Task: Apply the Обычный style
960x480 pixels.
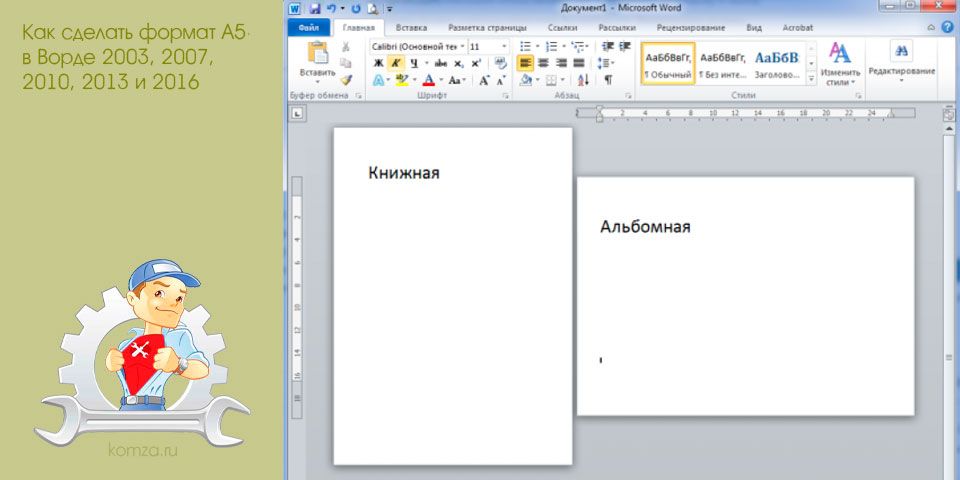Action: click(668, 64)
